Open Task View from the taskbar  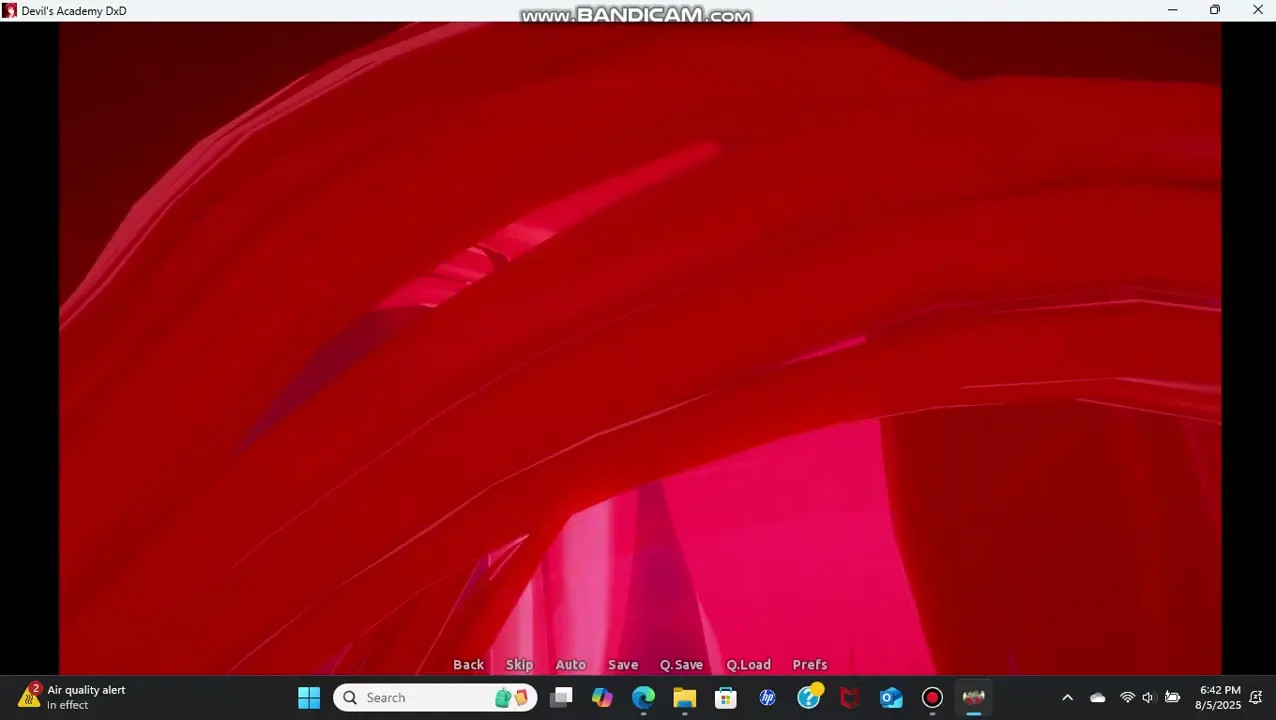pyautogui.click(x=561, y=697)
